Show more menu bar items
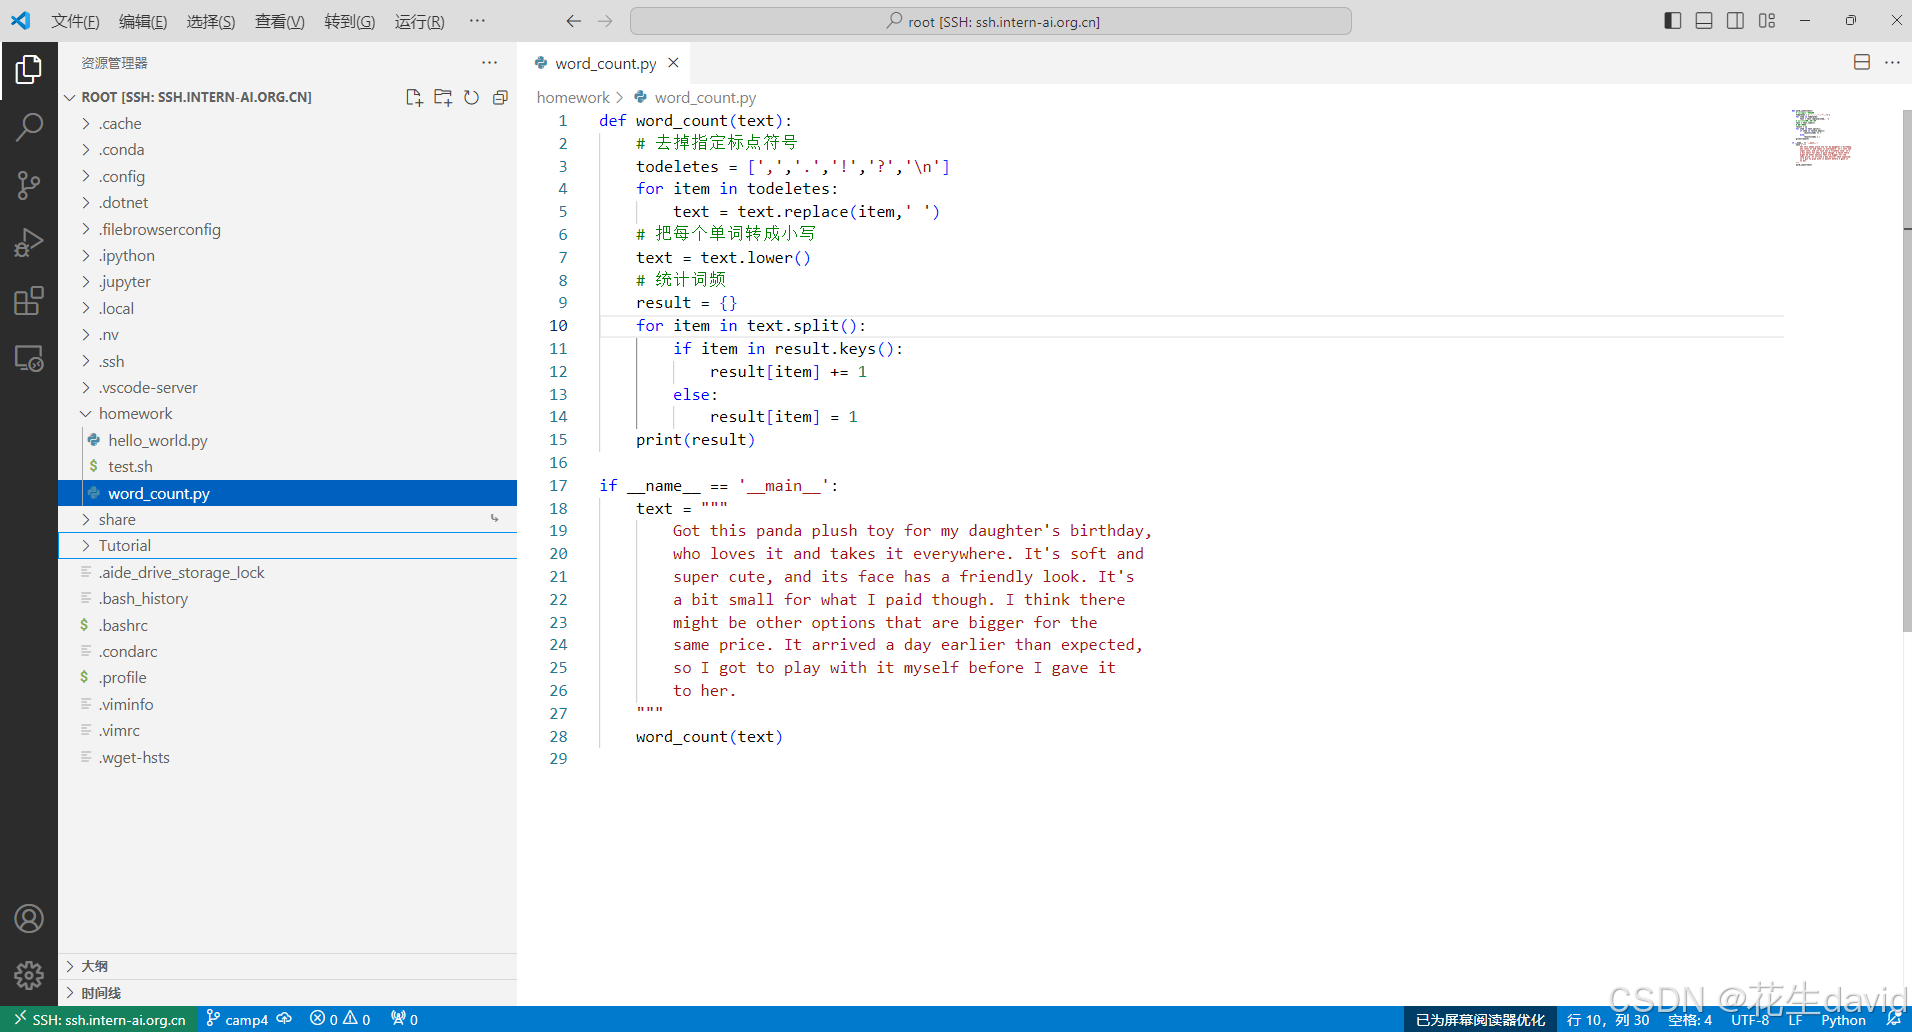Screen dimensions: 1912x1032 pos(477,21)
